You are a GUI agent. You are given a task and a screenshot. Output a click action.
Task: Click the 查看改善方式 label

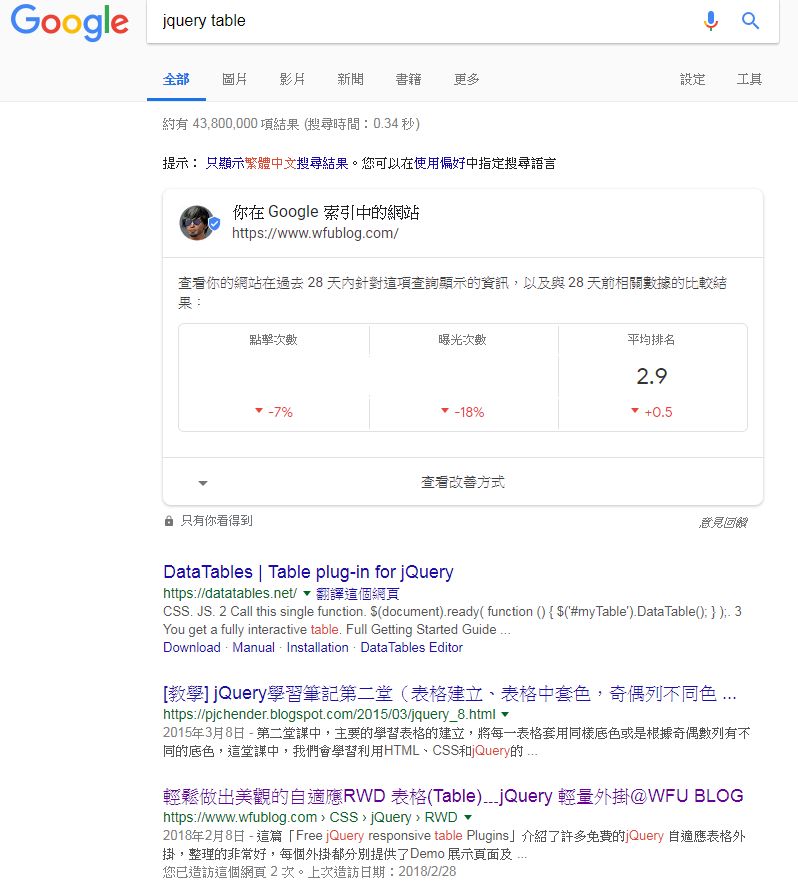point(463,482)
